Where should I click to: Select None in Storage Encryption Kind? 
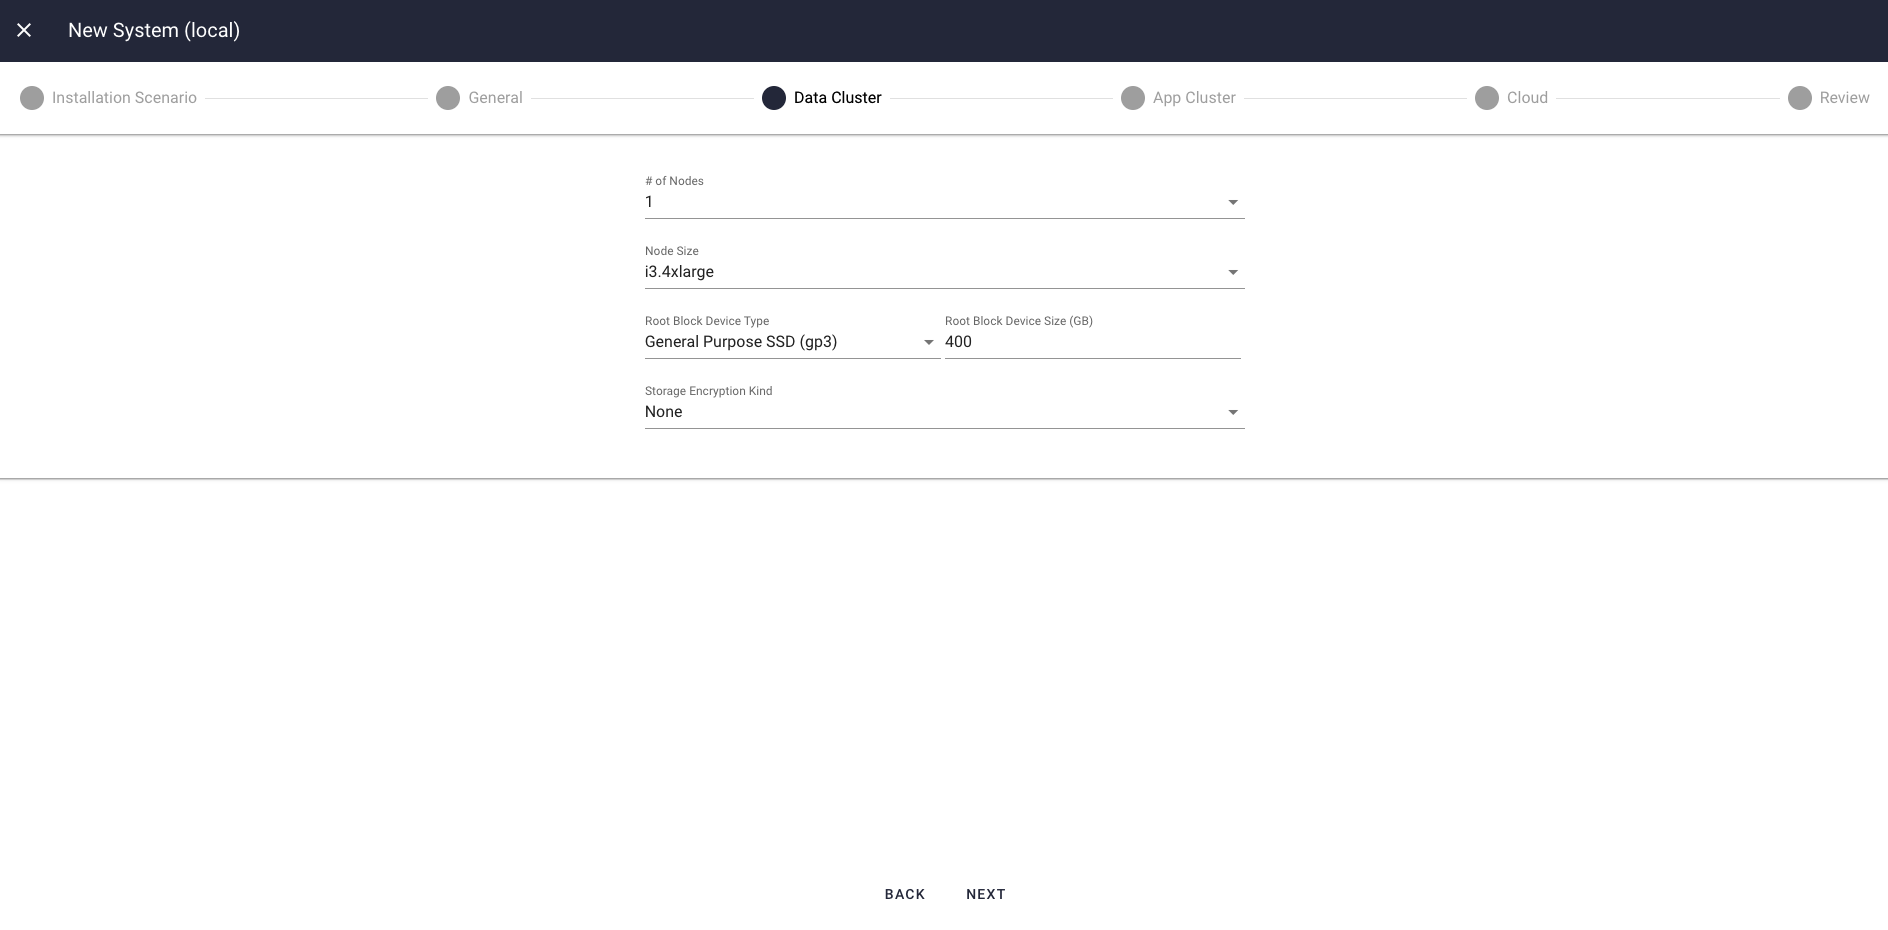click(663, 411)
